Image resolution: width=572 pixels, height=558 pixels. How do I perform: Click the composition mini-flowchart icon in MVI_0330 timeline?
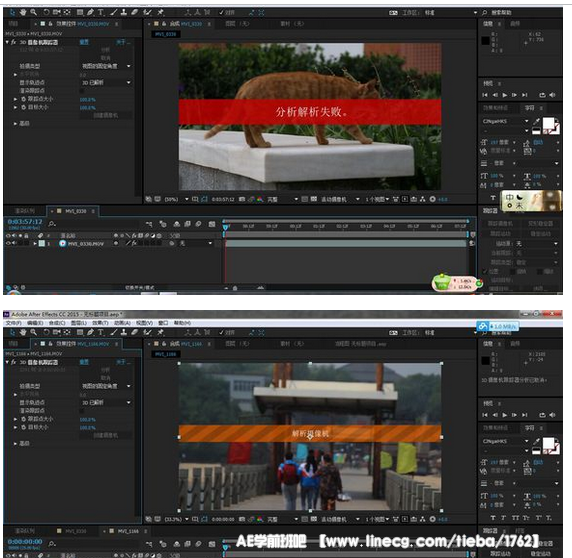click(149, 224)
